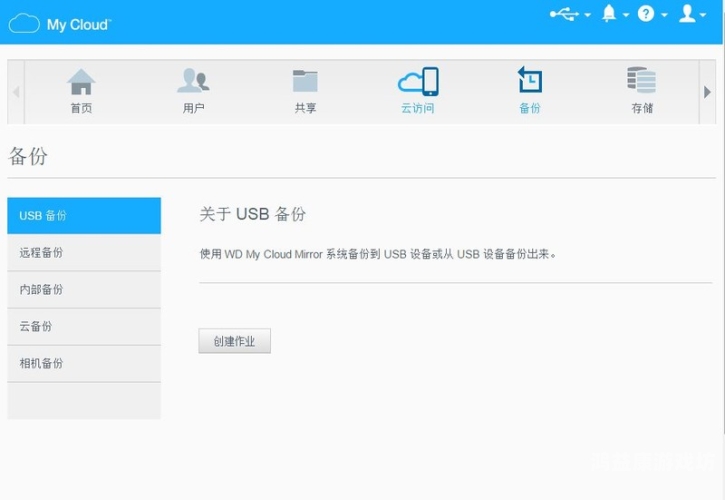The image size is (725, 500).
Task: Click the 创建作业 button
Action: click(234, 341)
